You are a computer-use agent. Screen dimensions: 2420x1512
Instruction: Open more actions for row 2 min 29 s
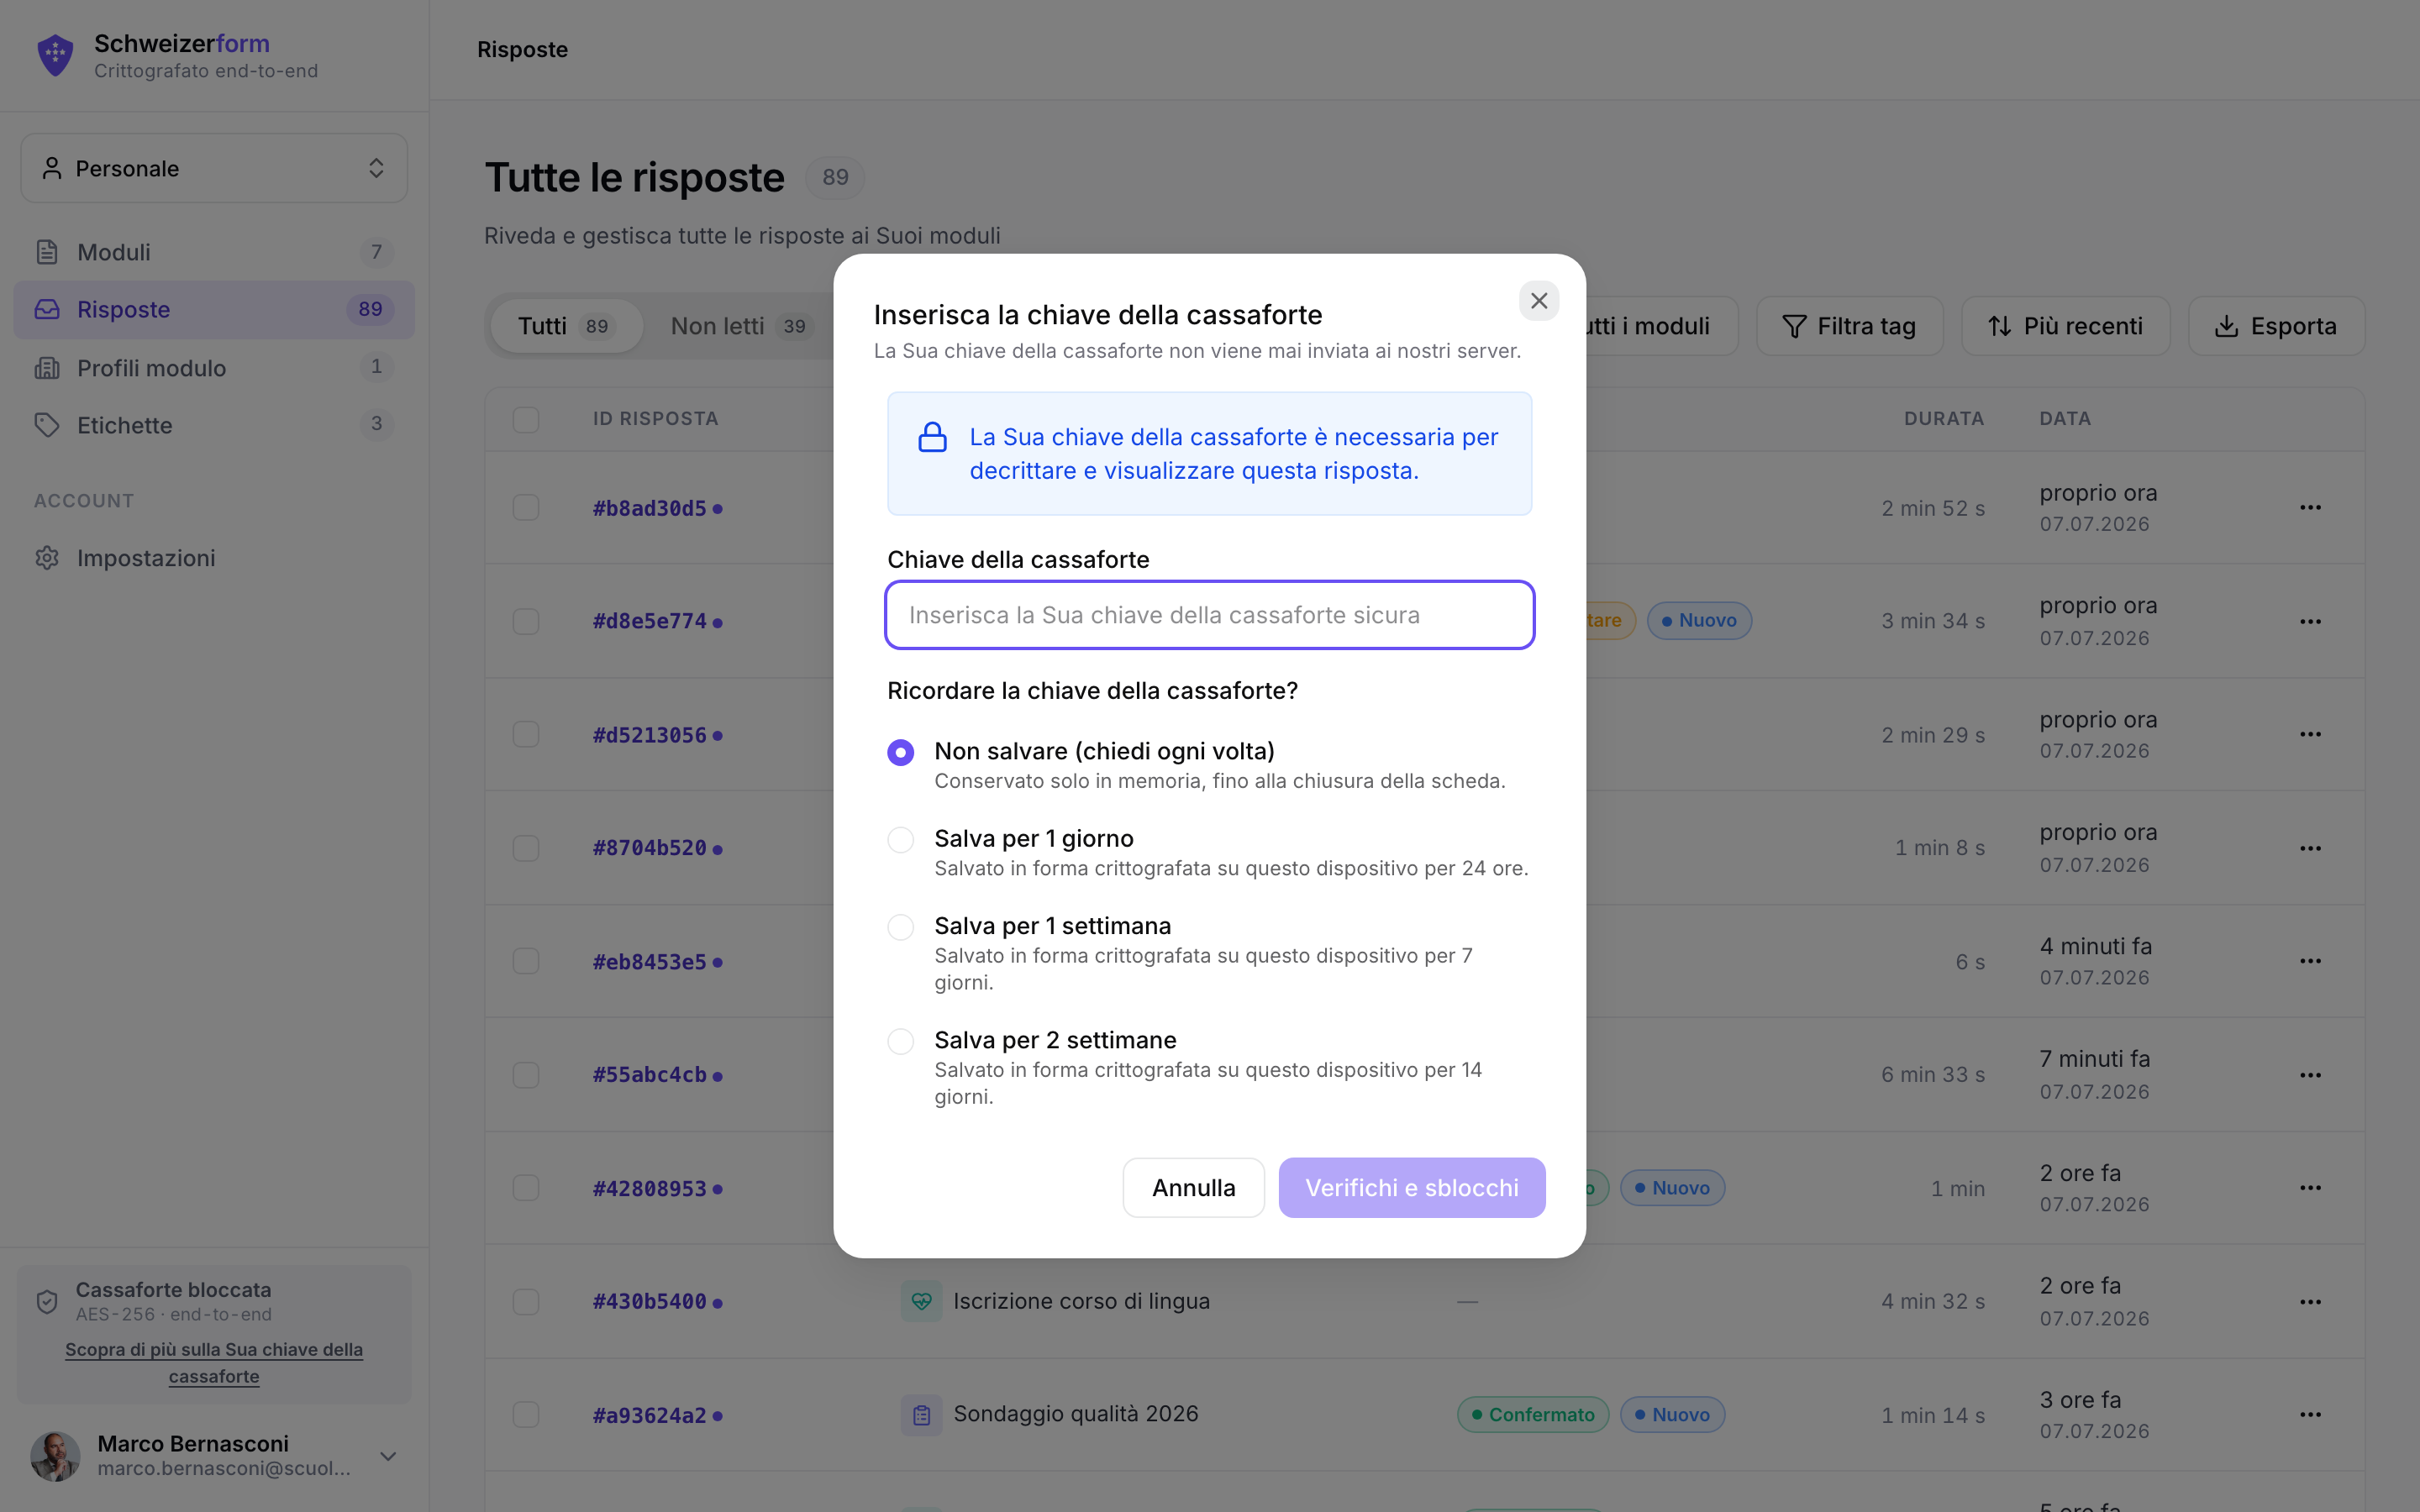tap(2310, 735)
